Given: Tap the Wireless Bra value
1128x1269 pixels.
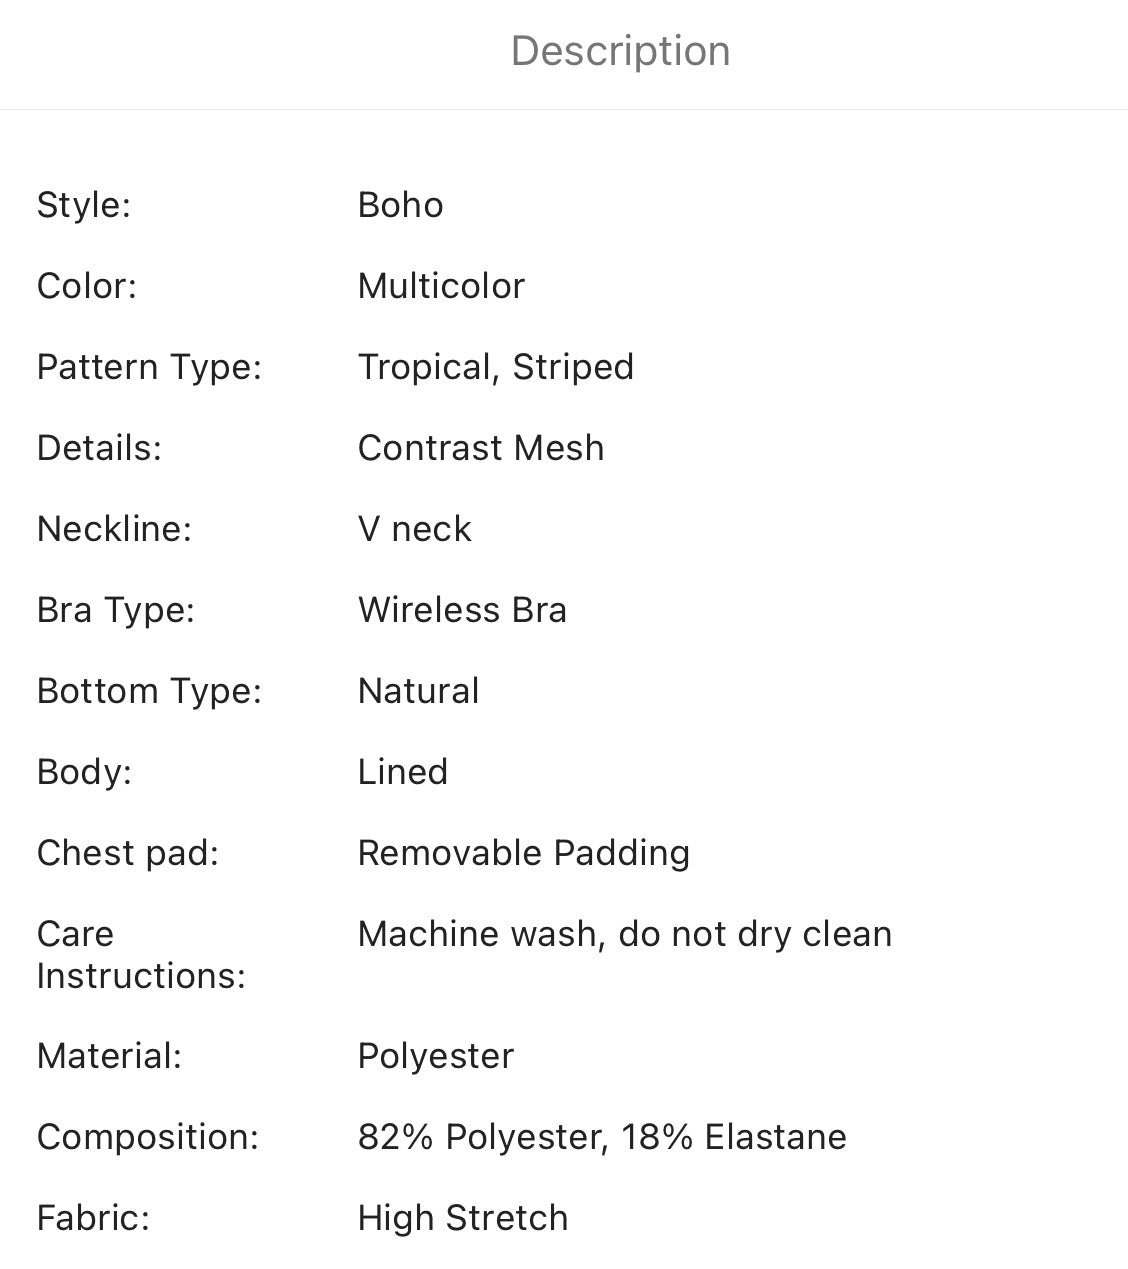Looking at the screenshot, I should point(462,610).
